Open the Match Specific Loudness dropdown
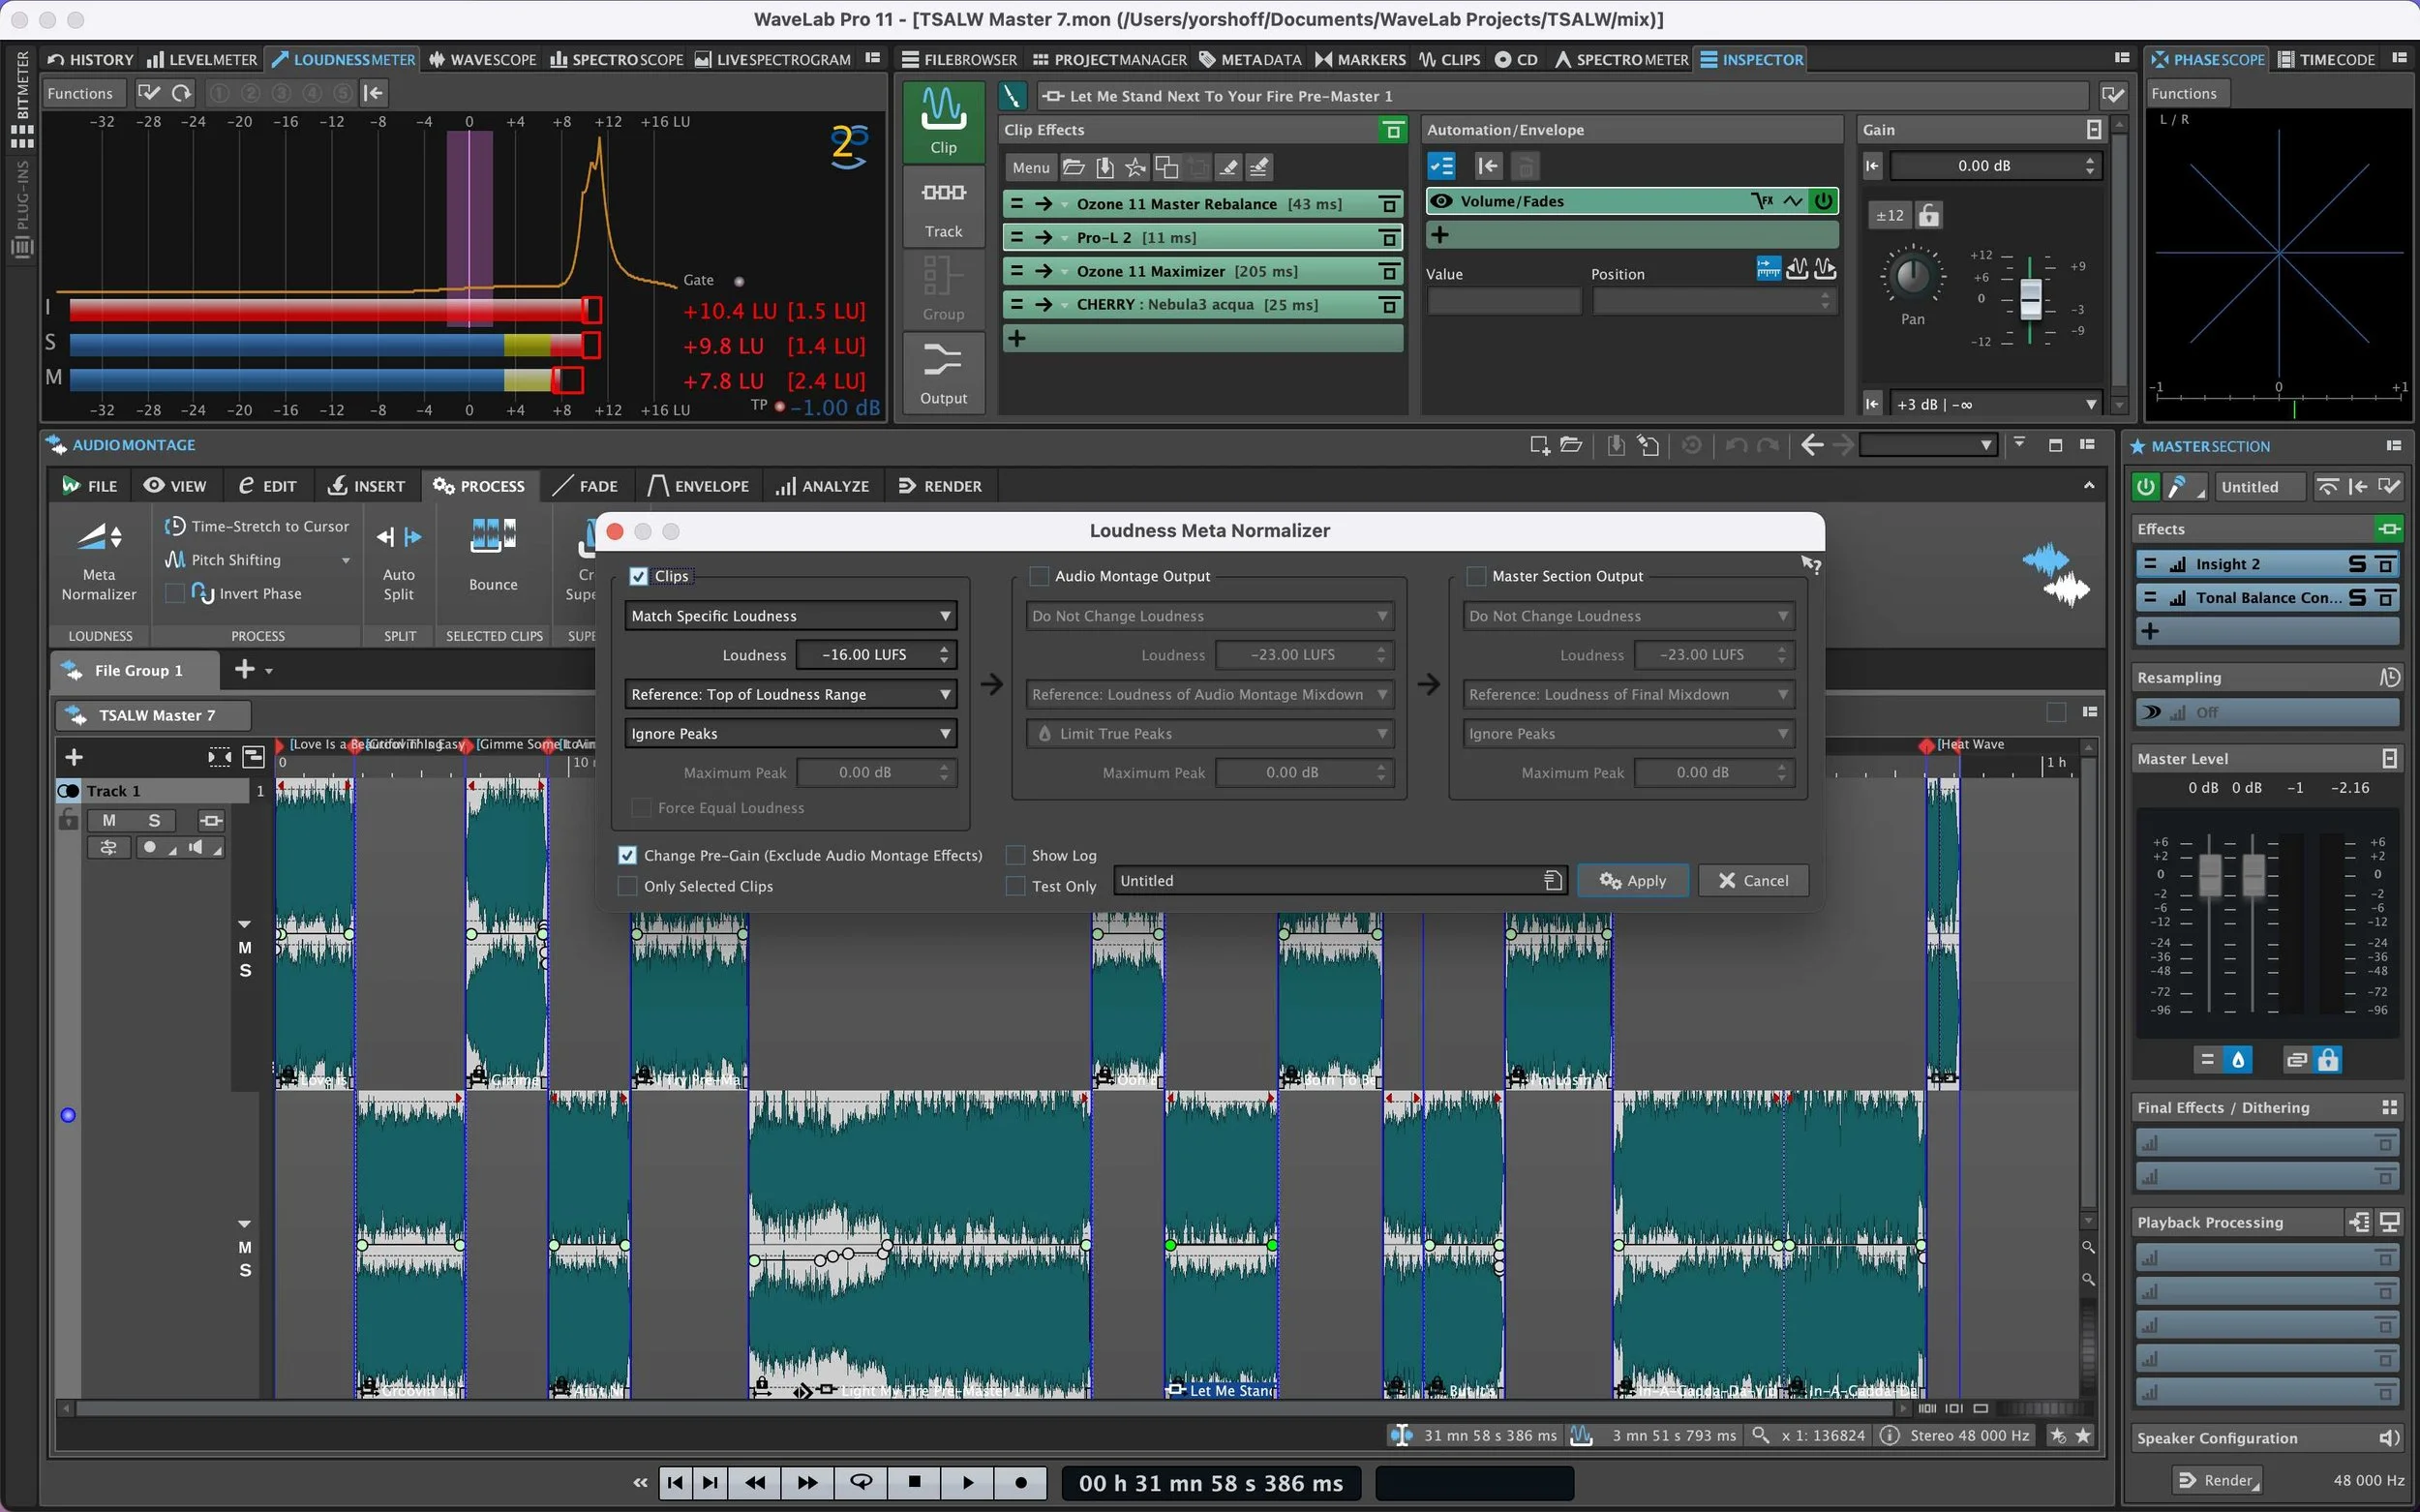Image resolution: width=2420 pixels, height=1512 pixels. [790, 616]
